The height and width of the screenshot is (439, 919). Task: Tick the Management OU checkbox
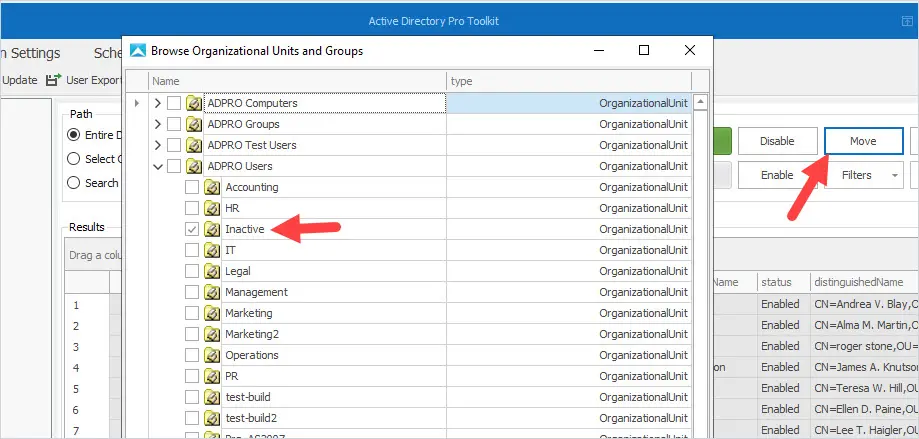tap(192, 292)
